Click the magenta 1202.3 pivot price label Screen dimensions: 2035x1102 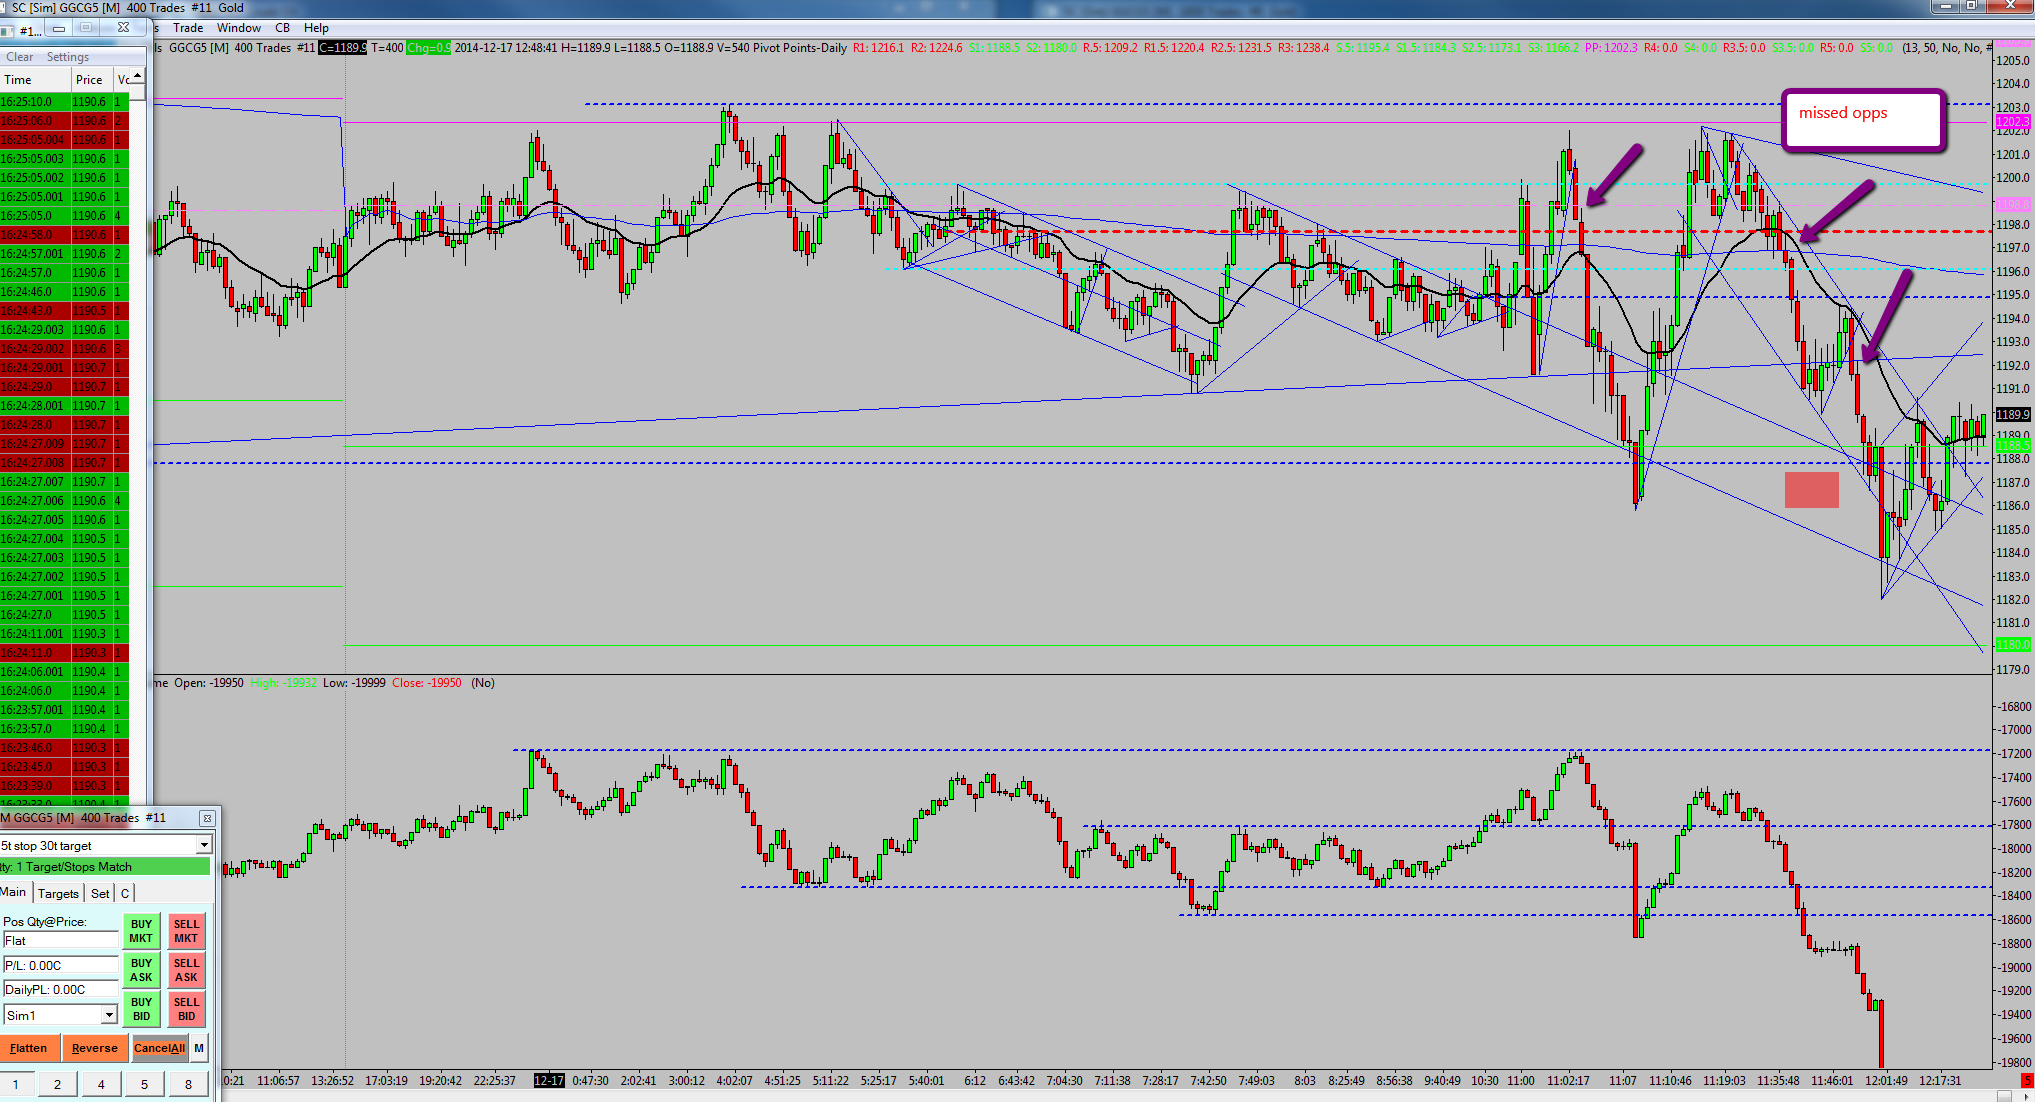(2013, 123)
